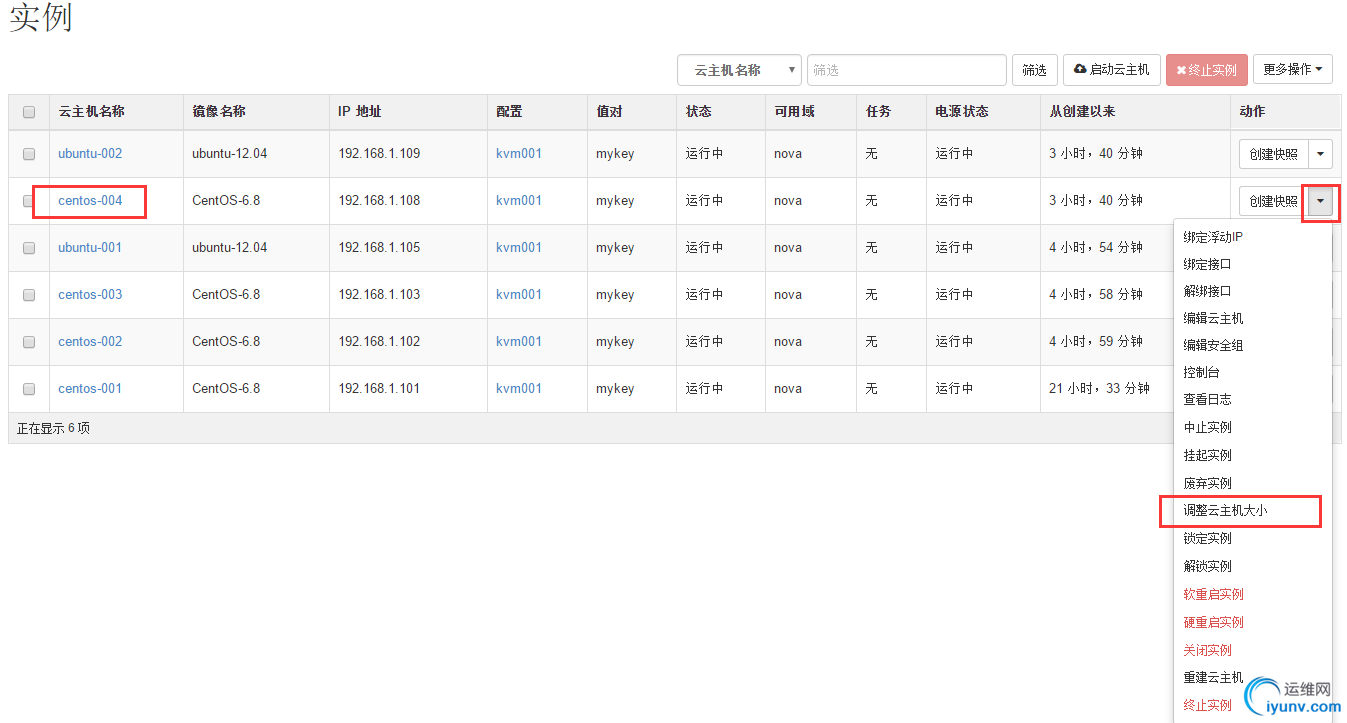
Task: Select the centos-004 row checkbox
Action: 29,201
